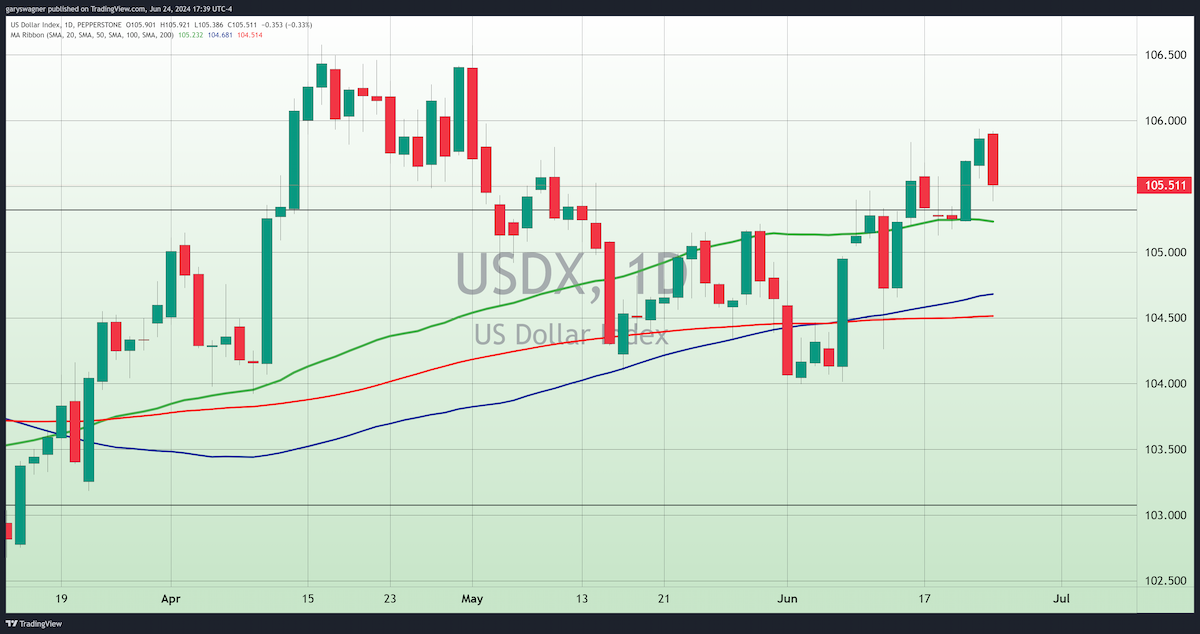Click the TradingView logo at bottom left
The height and width of the screenshot is (634, 1200).
pyautogui.click(x=33, y=622)
